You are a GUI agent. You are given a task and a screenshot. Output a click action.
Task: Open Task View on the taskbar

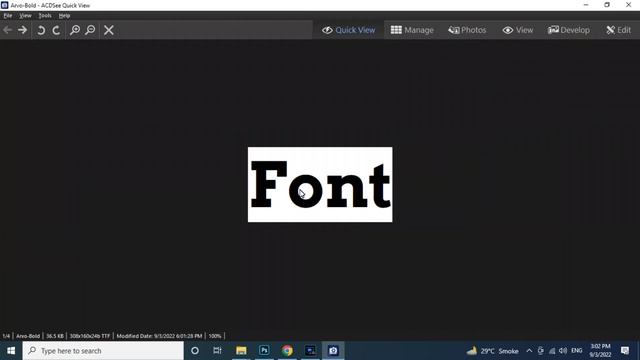217,351
